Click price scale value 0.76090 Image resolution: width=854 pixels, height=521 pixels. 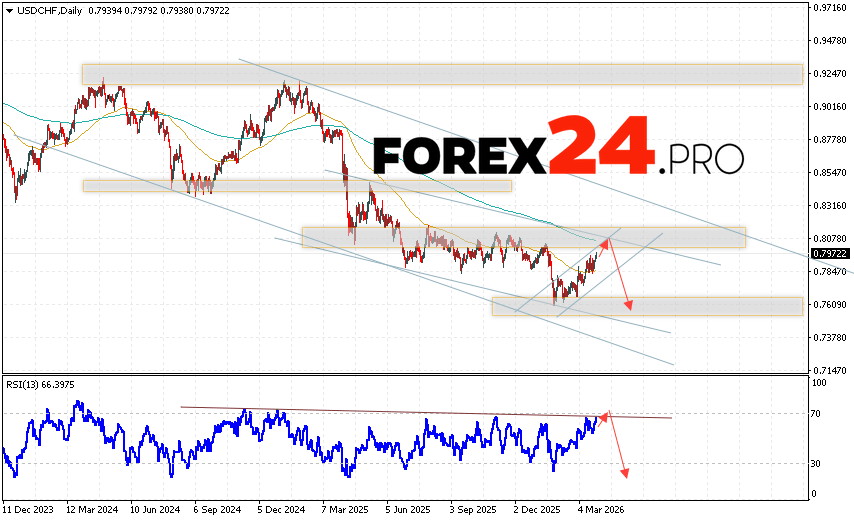tap(830, 304)
